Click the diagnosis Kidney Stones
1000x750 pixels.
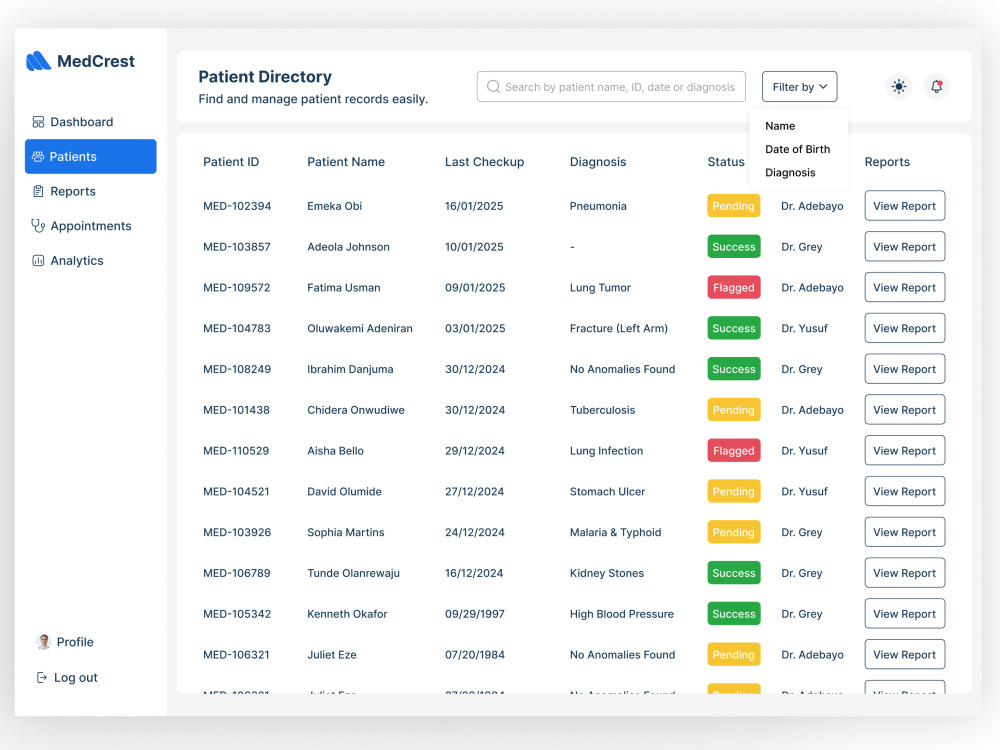(607, 573)
